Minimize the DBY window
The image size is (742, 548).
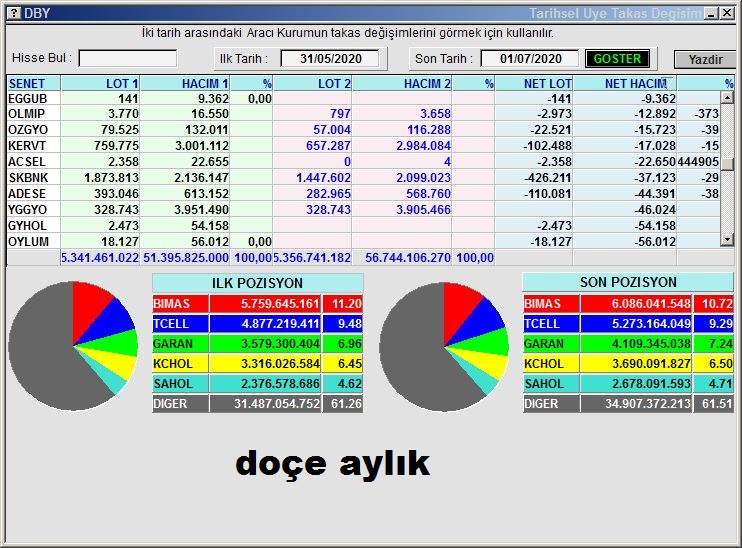(711, 13)
